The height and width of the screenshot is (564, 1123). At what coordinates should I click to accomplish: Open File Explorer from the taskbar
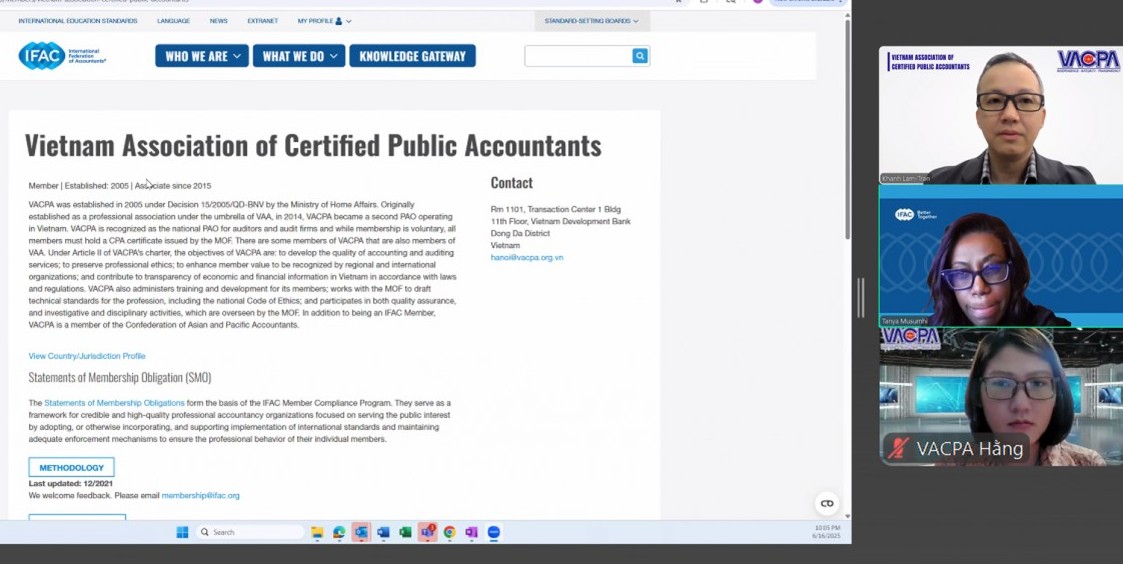pyautogui.click(x=317, y=532)
